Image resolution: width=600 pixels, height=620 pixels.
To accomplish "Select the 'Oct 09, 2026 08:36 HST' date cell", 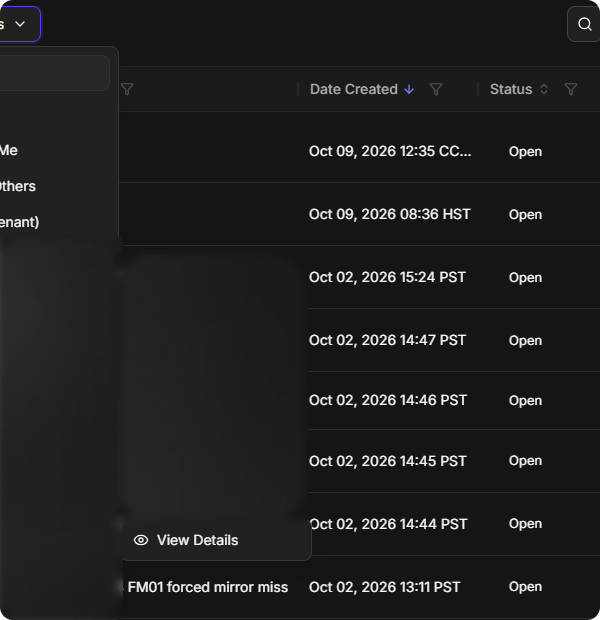I will [x=390, y=214].
